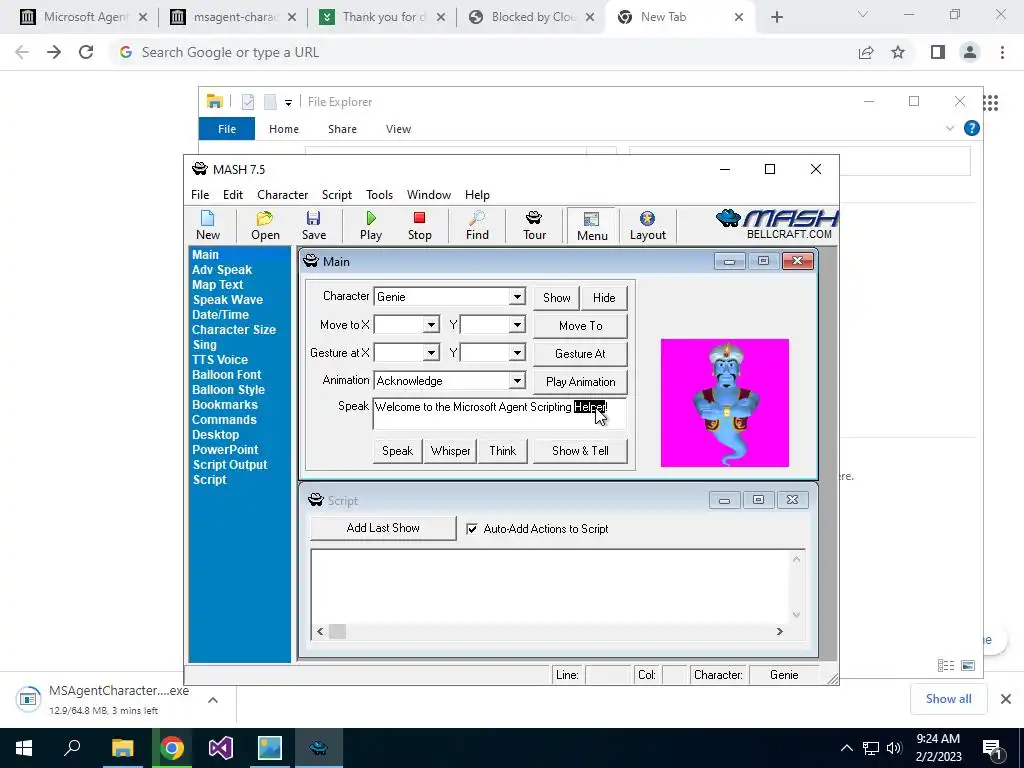Click the Show & Tell button
Viewport: 1024px width, 768px height.
pos(580,451)
